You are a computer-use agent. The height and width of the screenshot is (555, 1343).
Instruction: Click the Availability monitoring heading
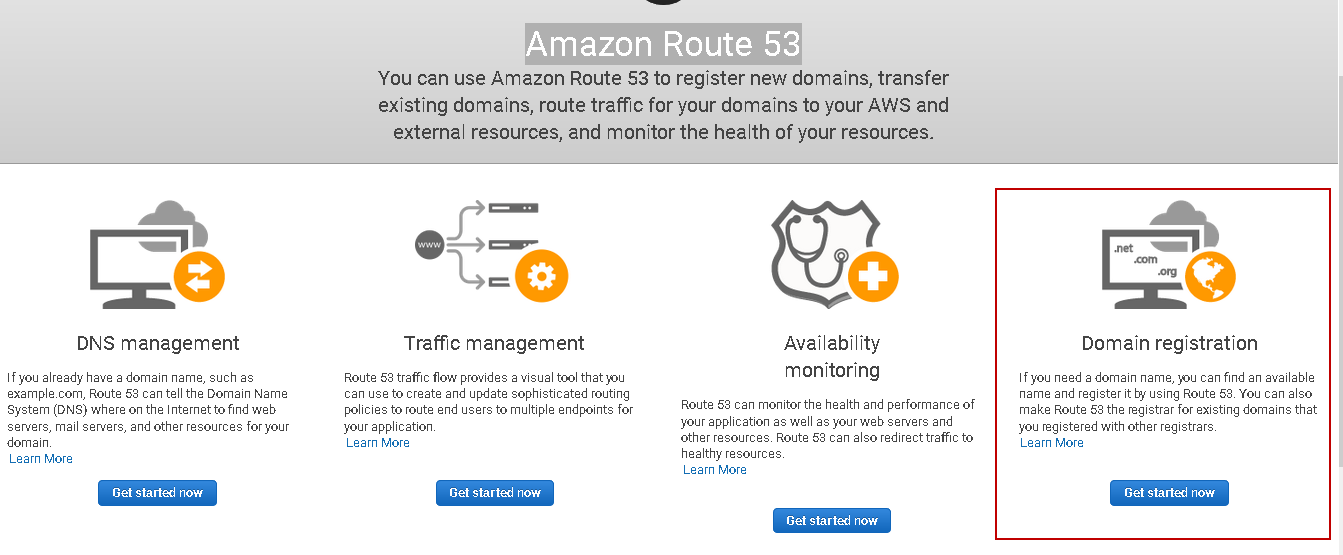(x=832, y=356)
